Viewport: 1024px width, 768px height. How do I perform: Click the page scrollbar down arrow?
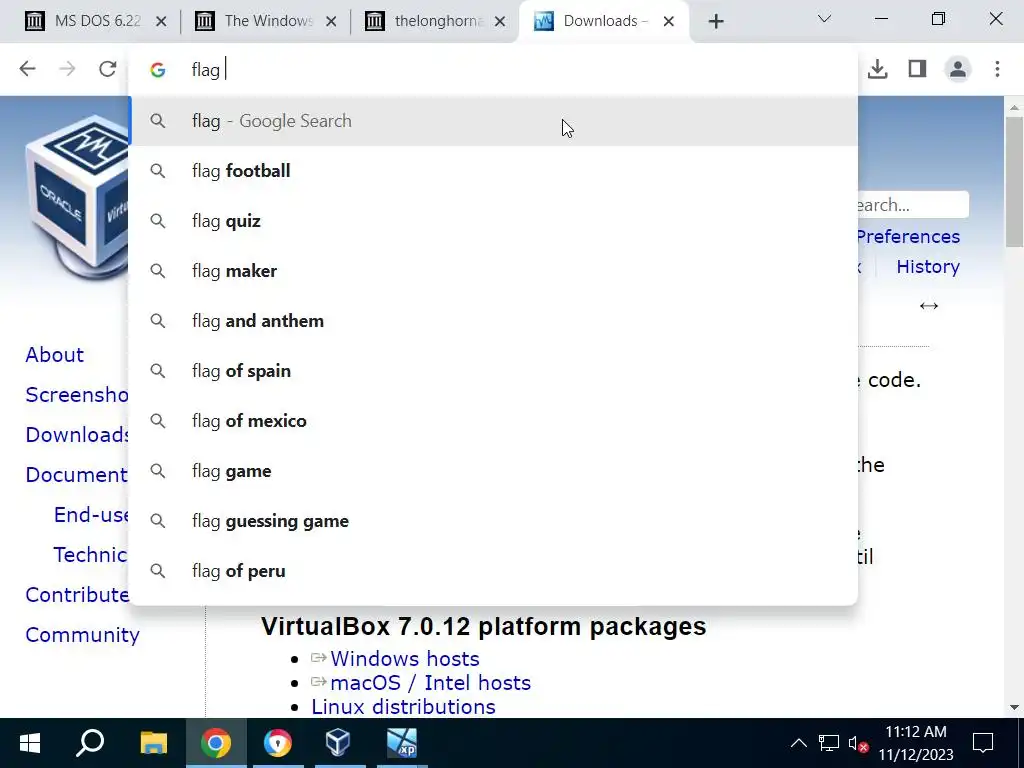click(x=1014, y=707)
